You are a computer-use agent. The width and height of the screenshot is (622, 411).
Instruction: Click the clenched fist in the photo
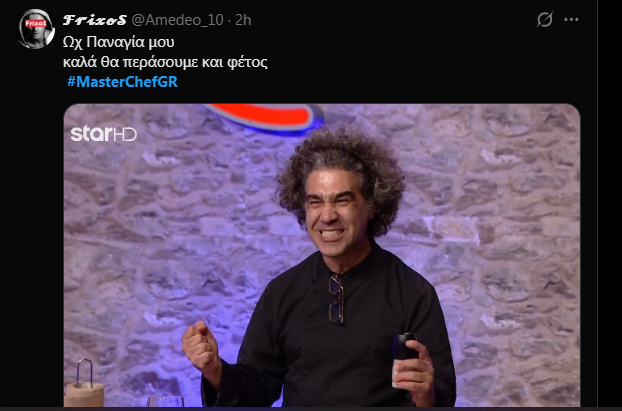(201, 345)
